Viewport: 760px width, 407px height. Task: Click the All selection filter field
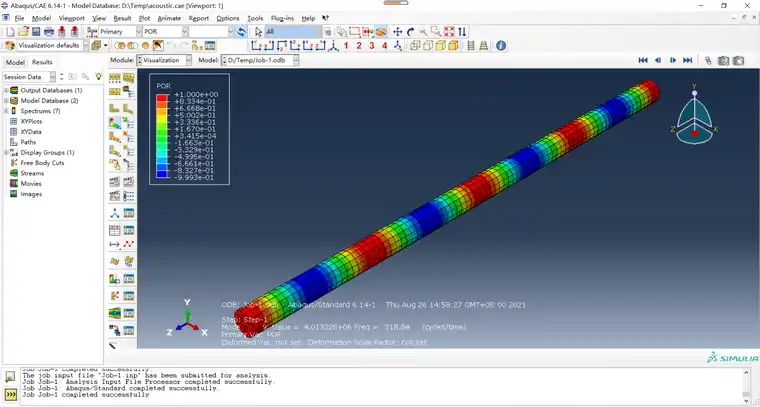[292, 32]
